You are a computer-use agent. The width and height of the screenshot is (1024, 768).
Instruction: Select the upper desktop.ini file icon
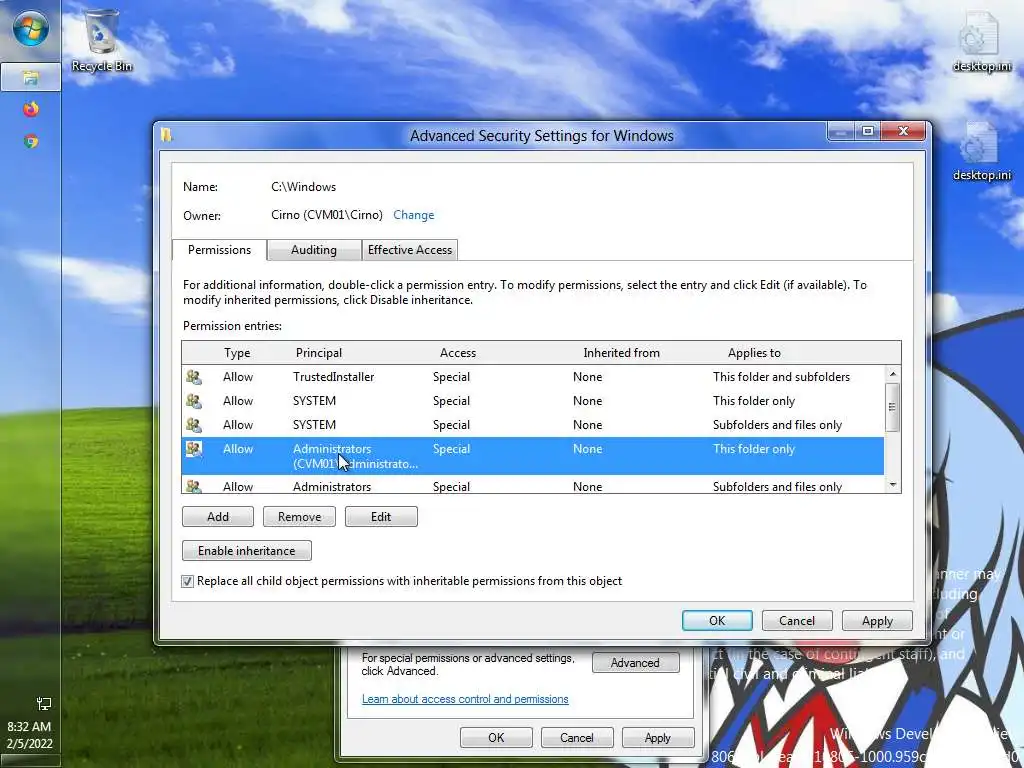(x=981, y=41)
